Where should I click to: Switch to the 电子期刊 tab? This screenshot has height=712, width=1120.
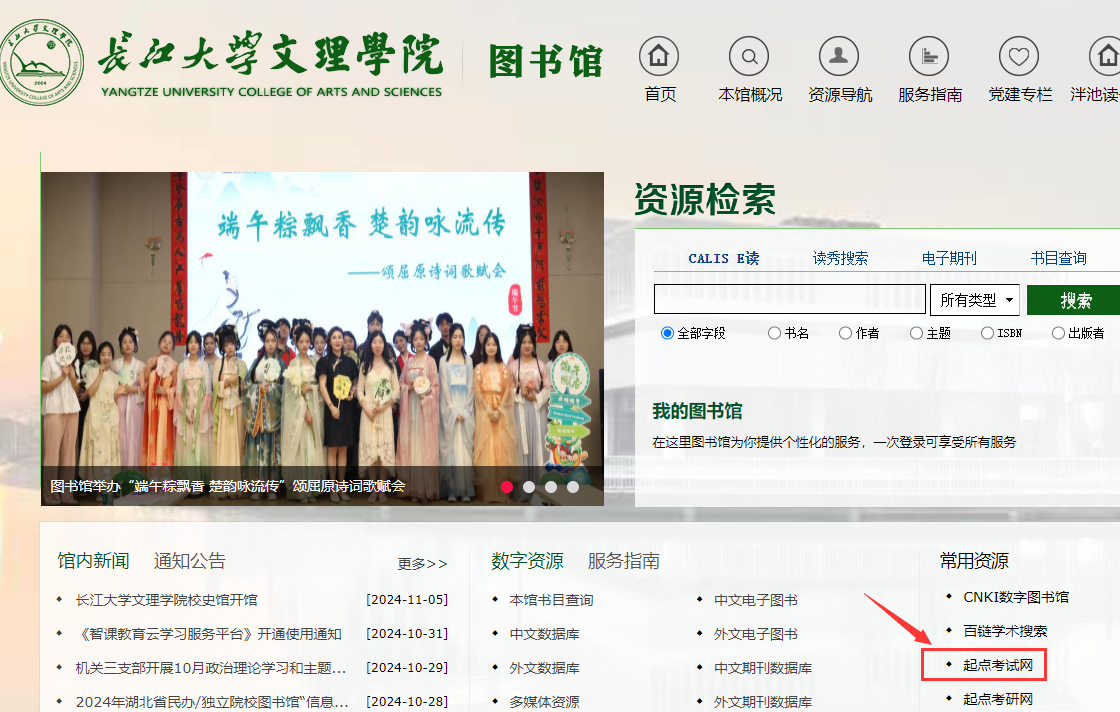coord(949,258)
